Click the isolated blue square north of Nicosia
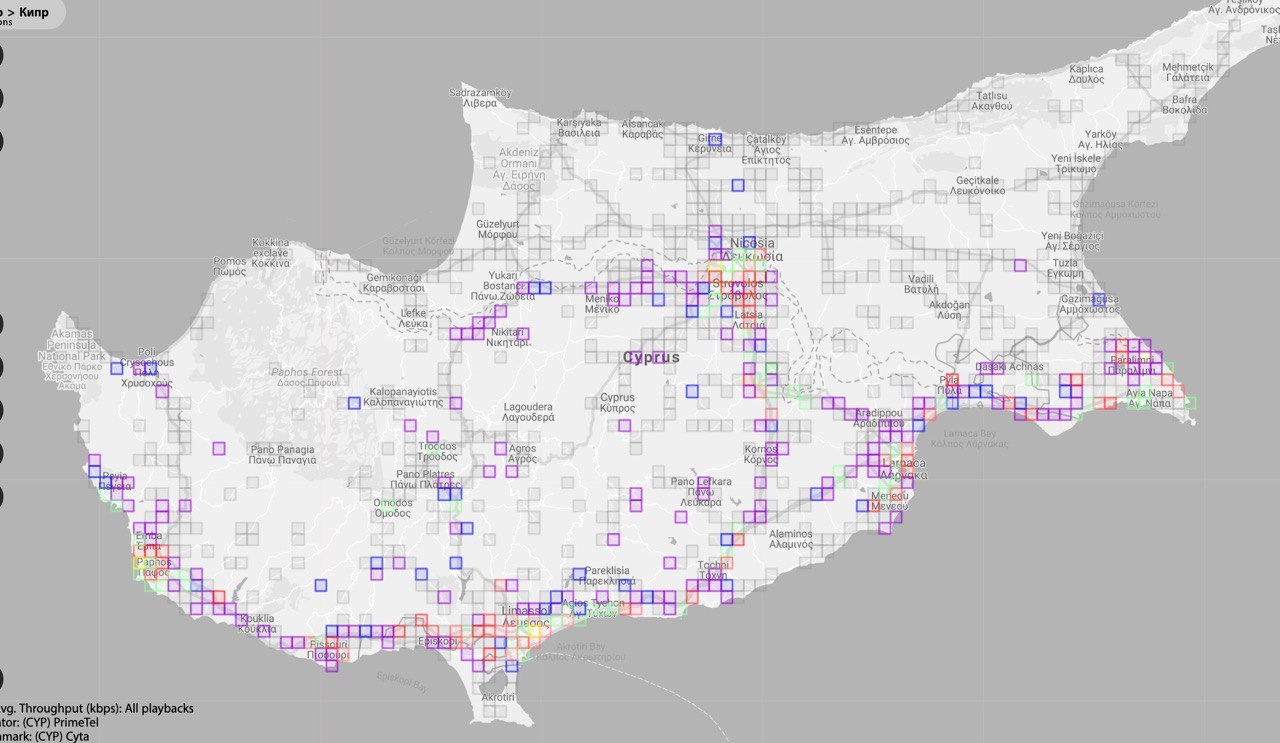This screenshot has height=743, width=1280. [x=738, y=184]
